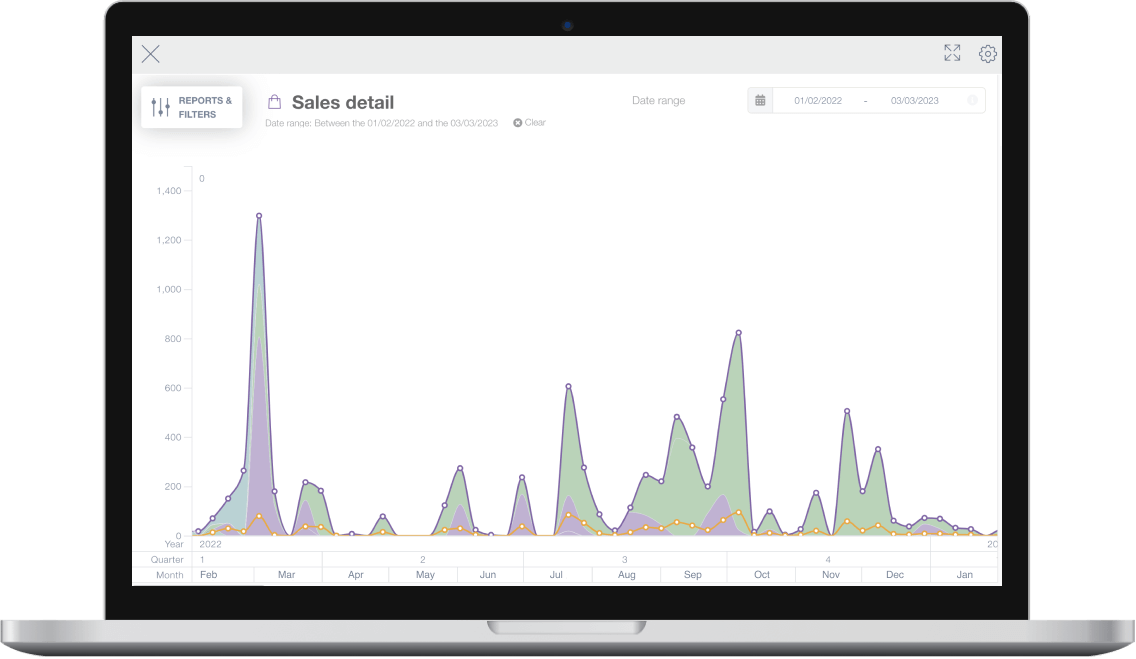This screenshot has height=659, width=1136.
Task: Edit the start date 01/02/2022
Action: (817, 100)
